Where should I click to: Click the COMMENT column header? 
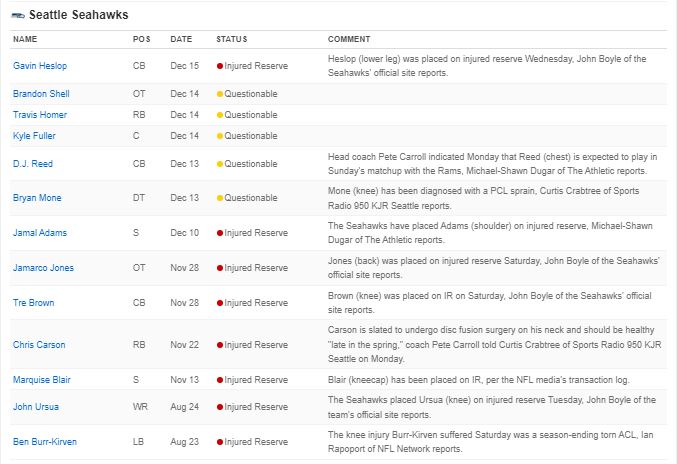pyautogui.click(x=349, y=39)
